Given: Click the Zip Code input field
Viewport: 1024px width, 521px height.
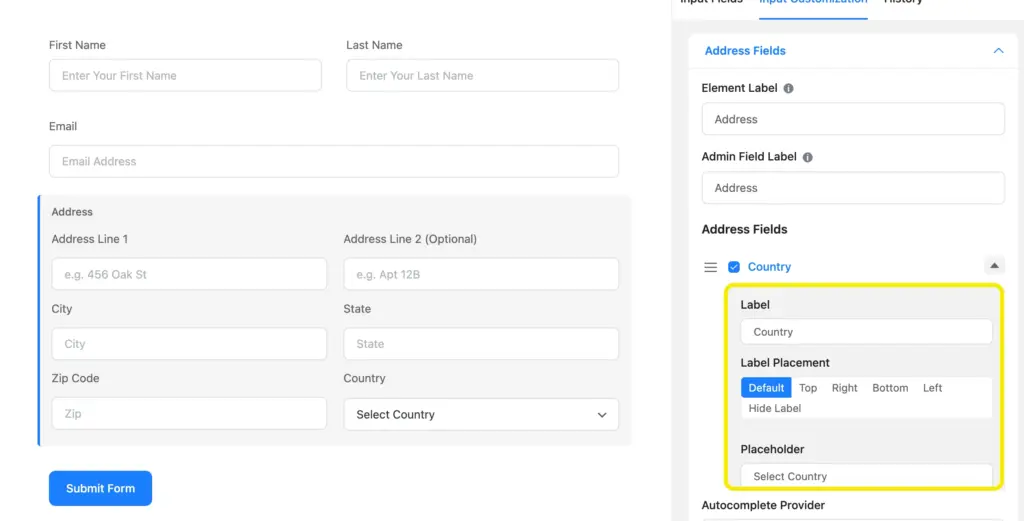Looking at the screenshot, I should click(189, 413).
